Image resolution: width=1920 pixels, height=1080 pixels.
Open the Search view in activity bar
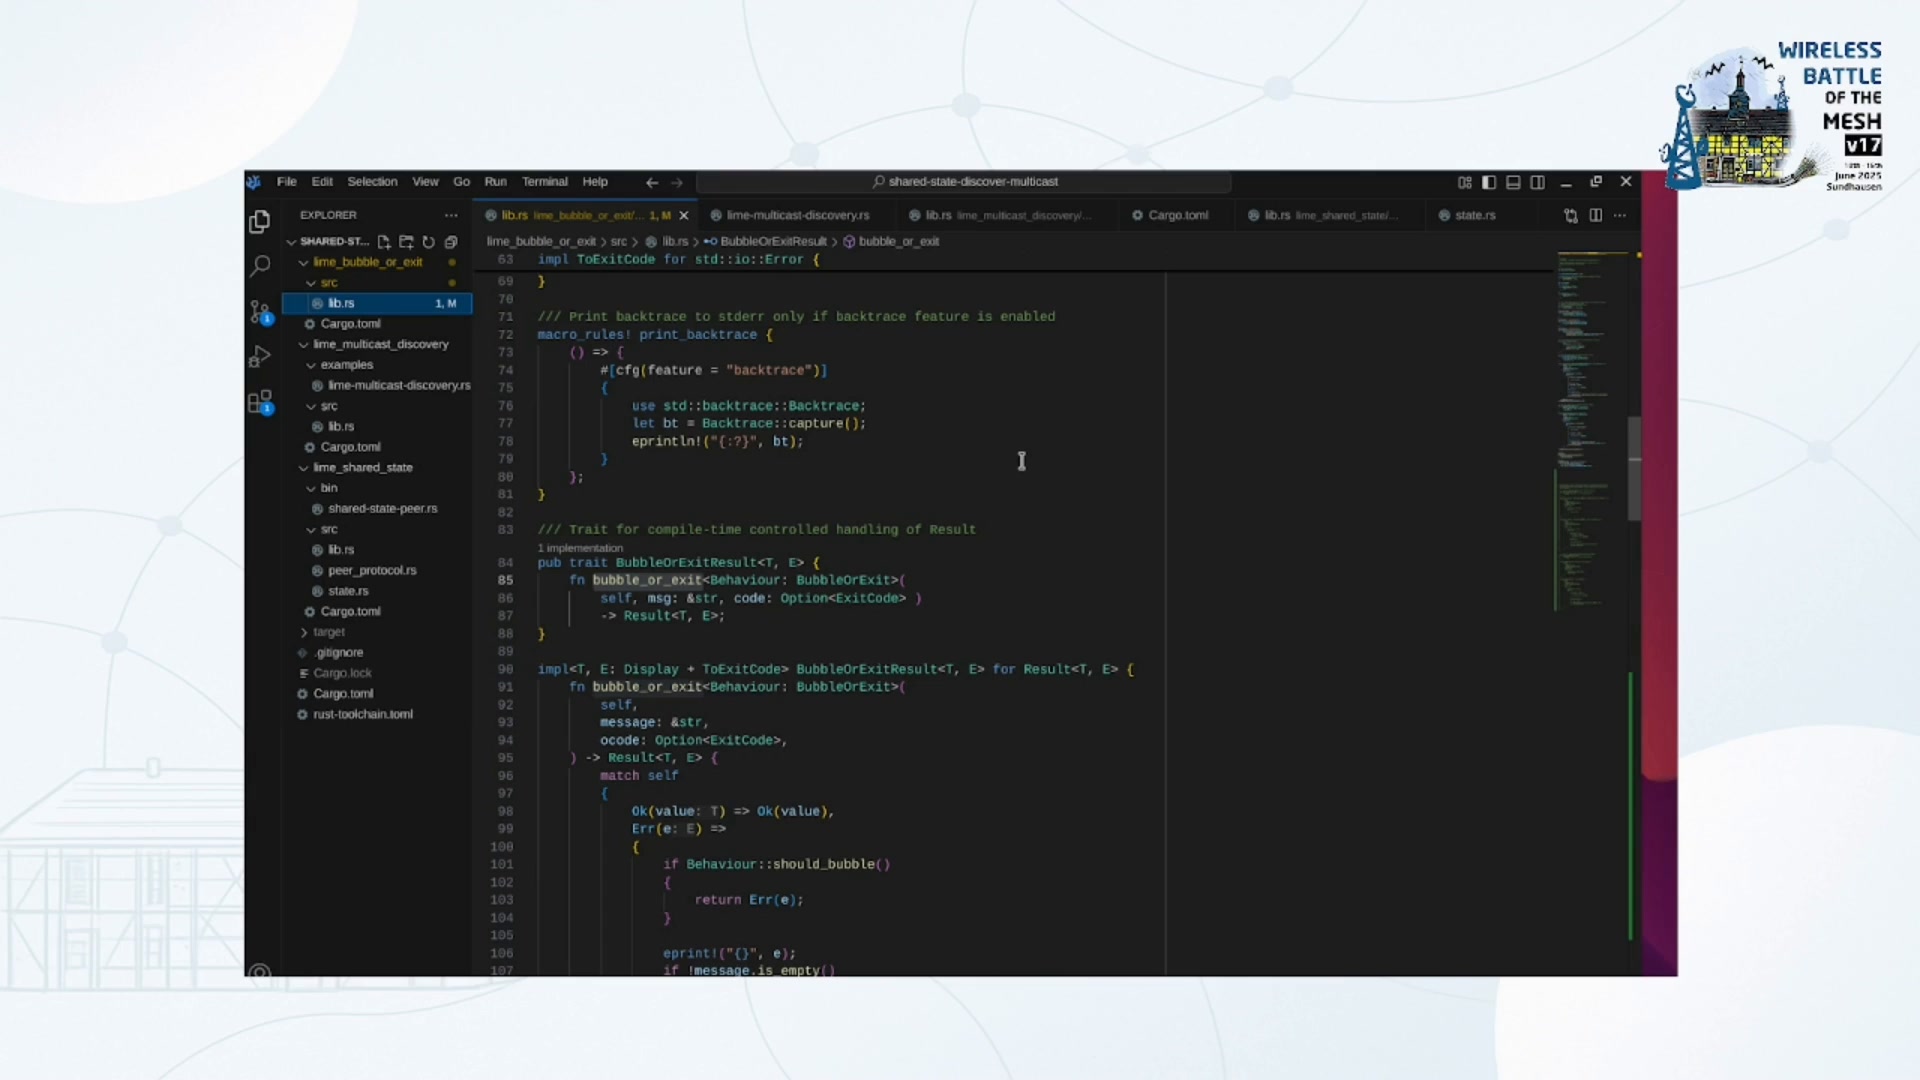[x=260, y=266]
